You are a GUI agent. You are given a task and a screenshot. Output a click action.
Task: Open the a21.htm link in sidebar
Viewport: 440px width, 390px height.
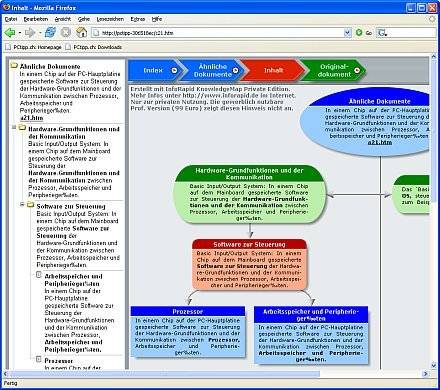click(x=32, y=118)
